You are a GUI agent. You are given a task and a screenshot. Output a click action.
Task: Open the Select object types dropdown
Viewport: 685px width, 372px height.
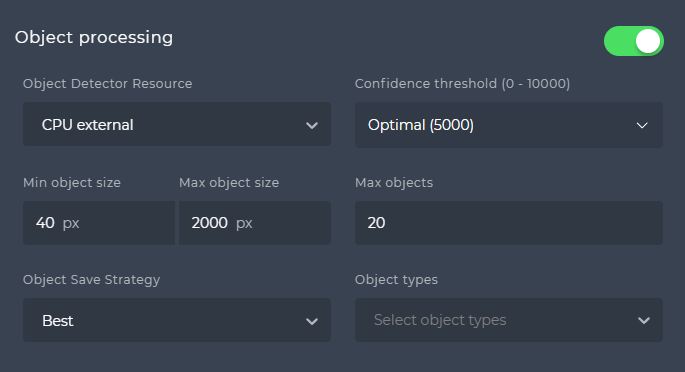pyautogui.click(x=509, y=320)
